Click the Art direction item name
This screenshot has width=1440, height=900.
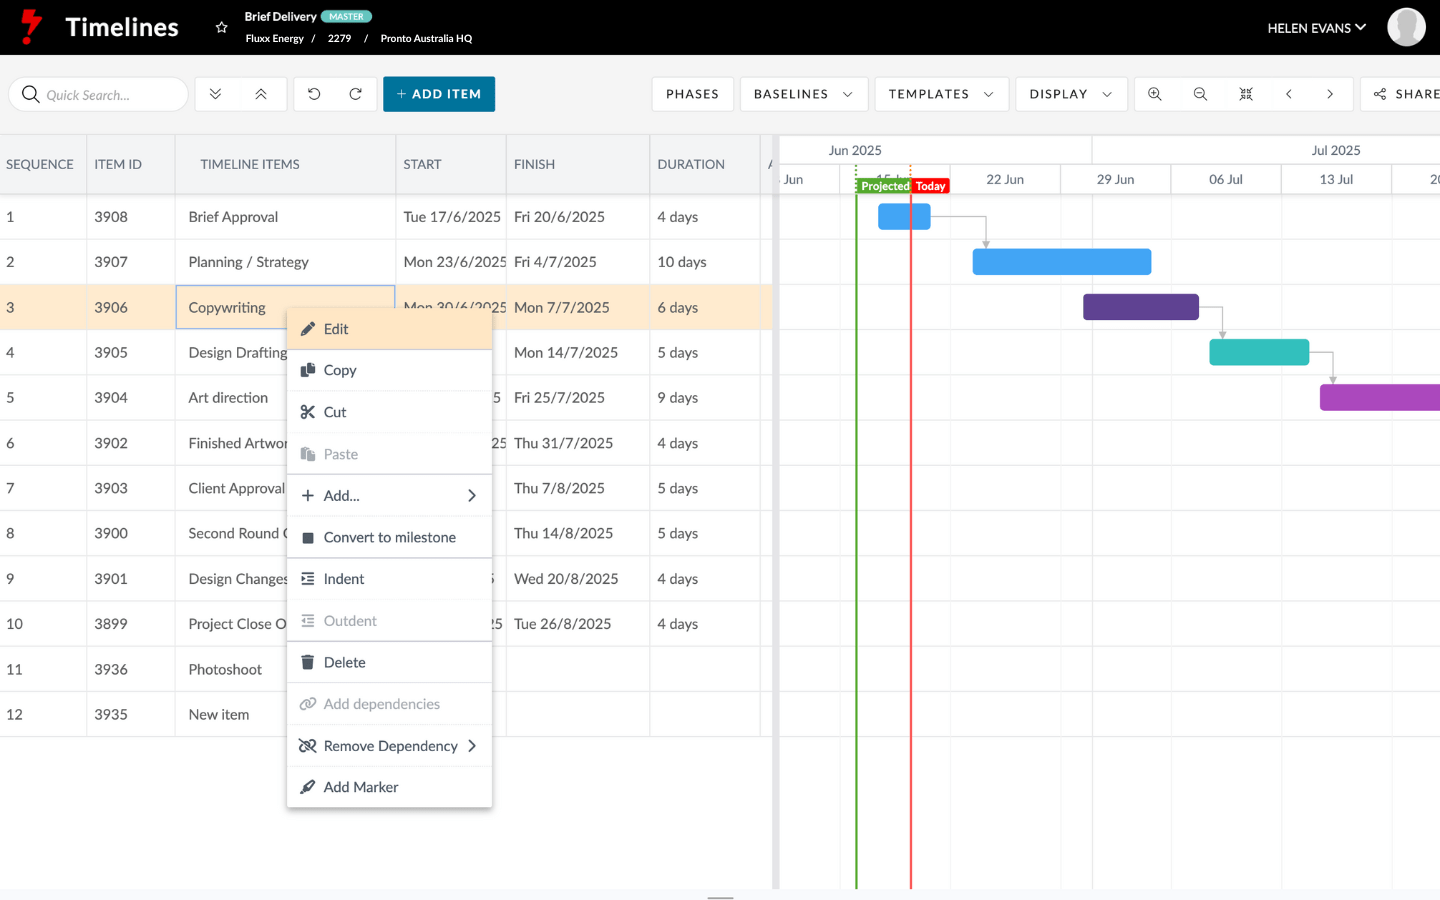click(x=228, y=398)
